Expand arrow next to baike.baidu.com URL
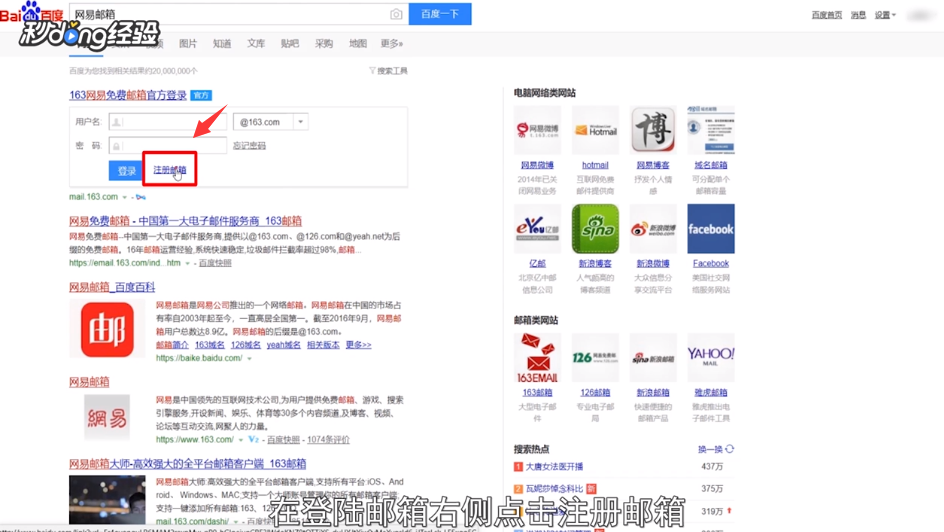Viewport: 944px width, 532px height. (249, 359)
